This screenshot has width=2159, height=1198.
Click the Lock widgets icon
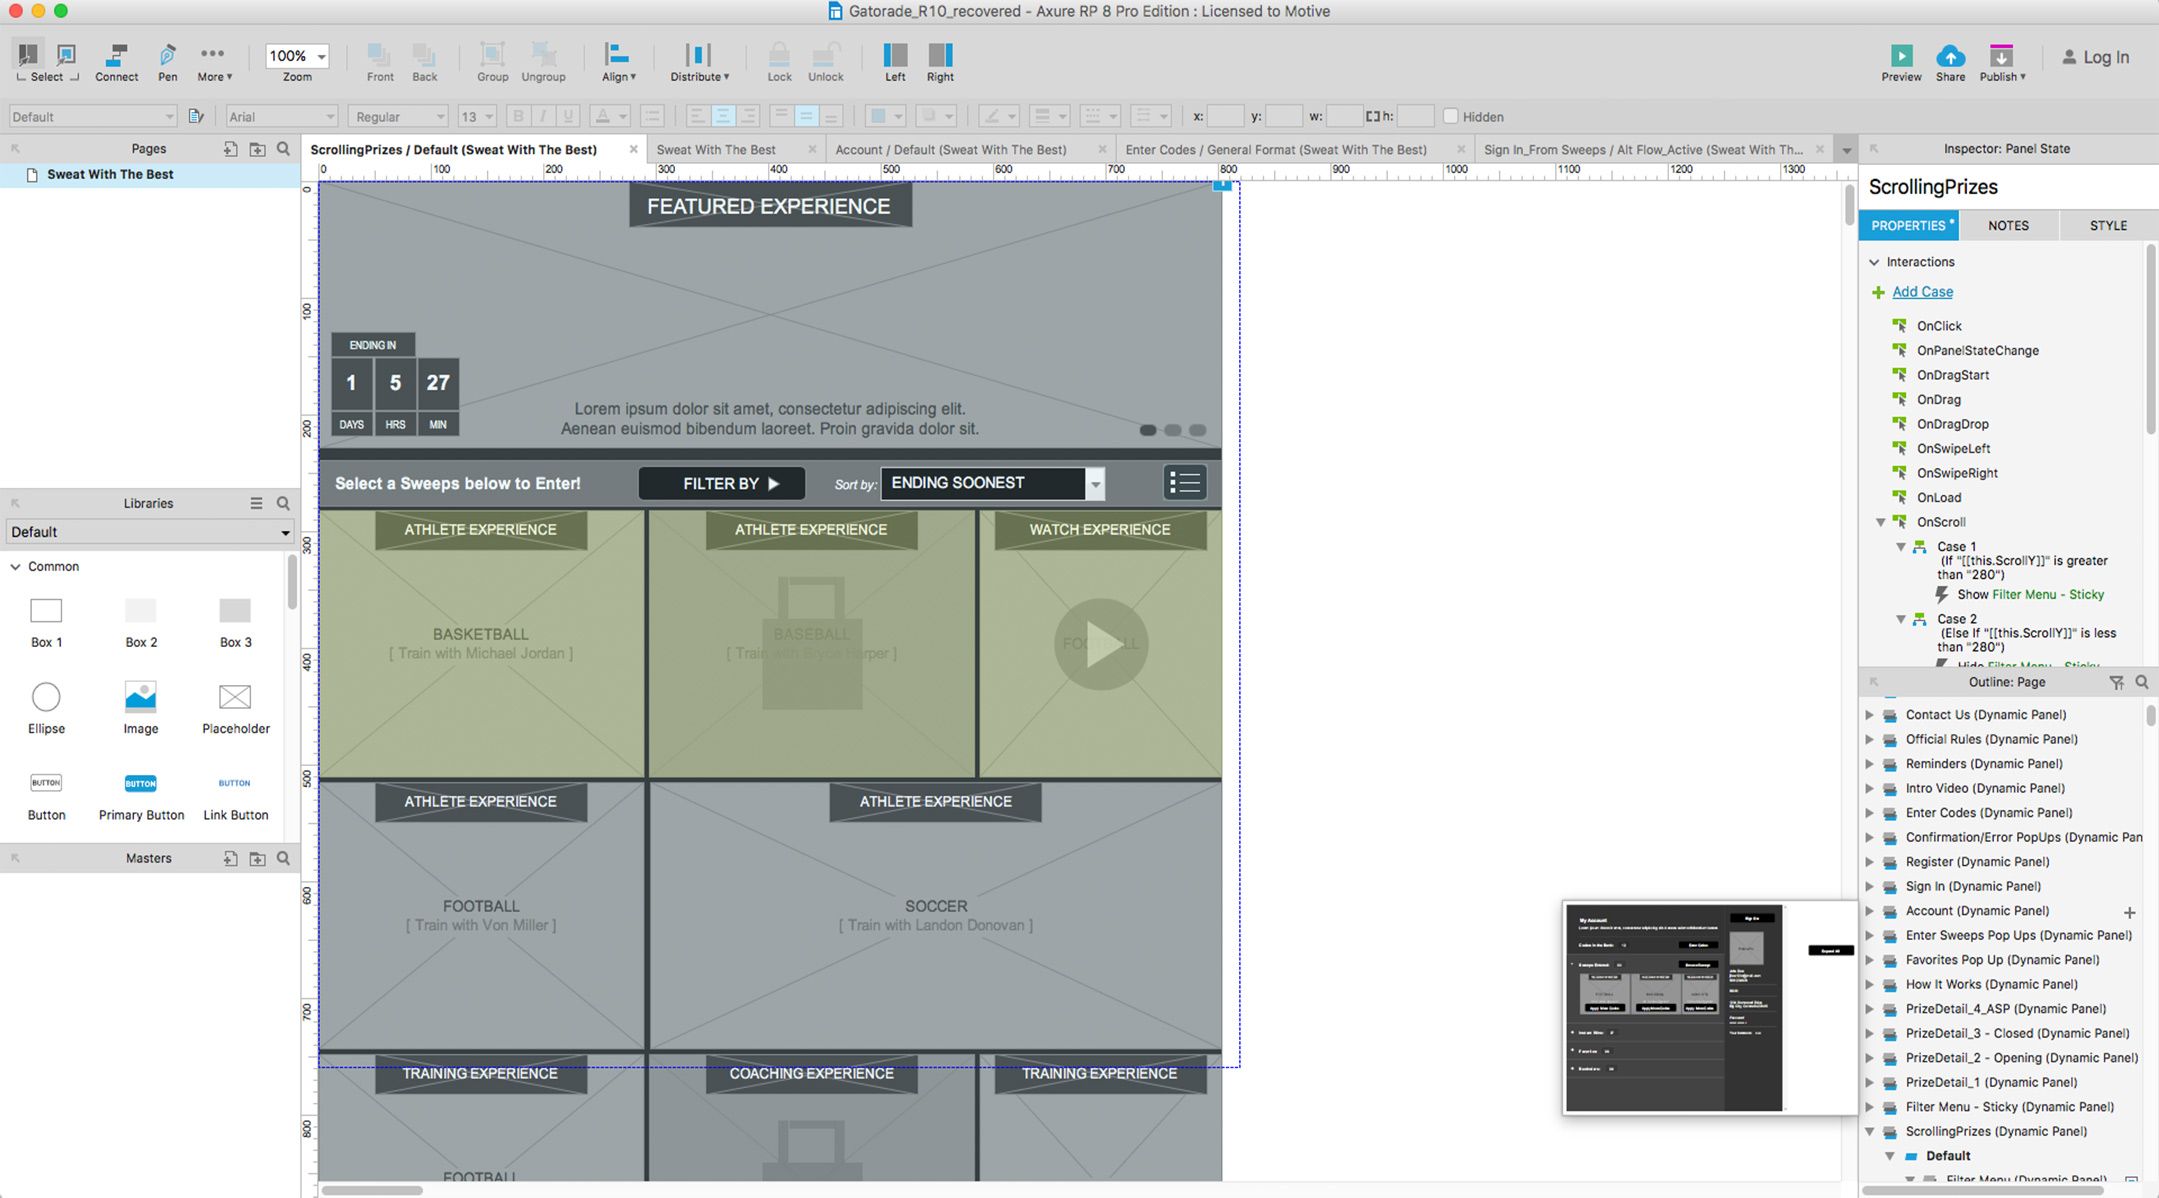[x=778, y=60]
